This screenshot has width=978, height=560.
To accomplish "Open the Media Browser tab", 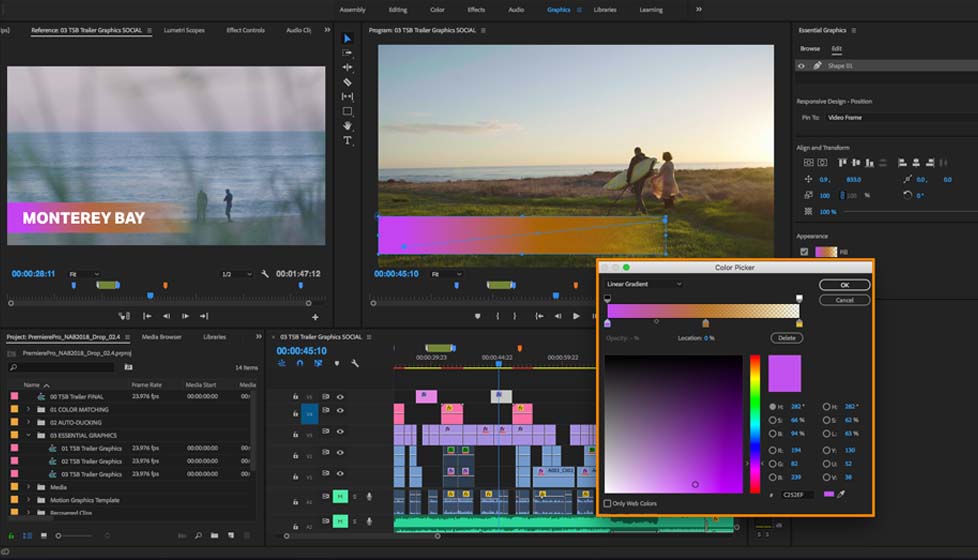I will (162, 337).
